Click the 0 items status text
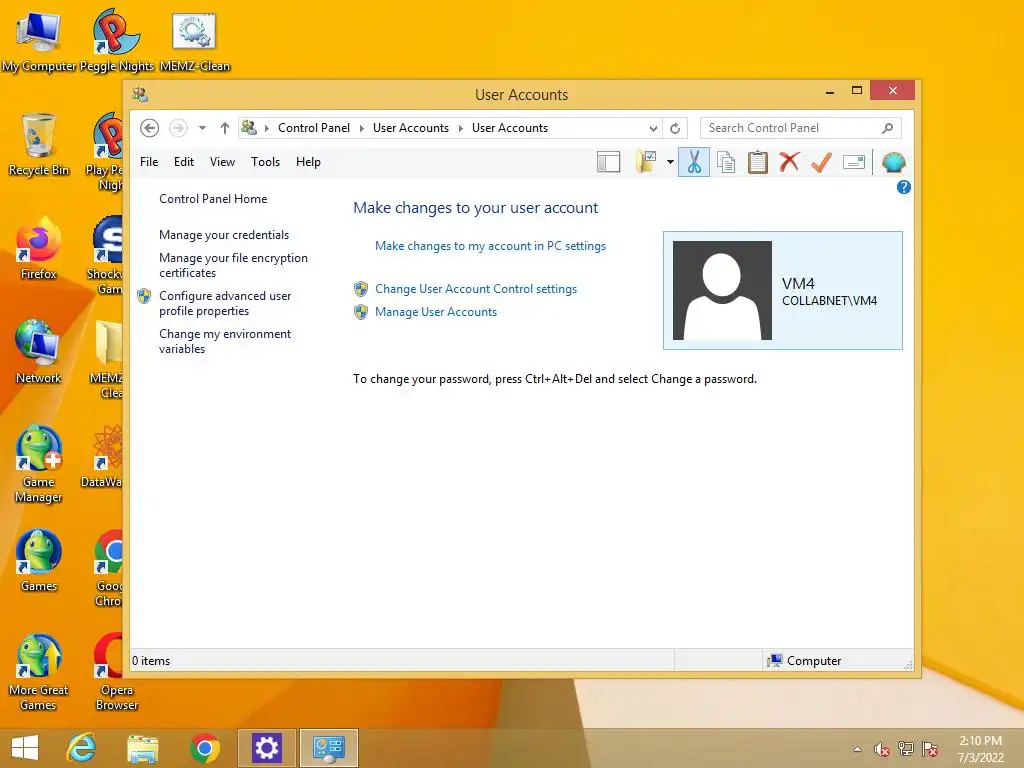The image size is (1024, 768). pos(151,661)
